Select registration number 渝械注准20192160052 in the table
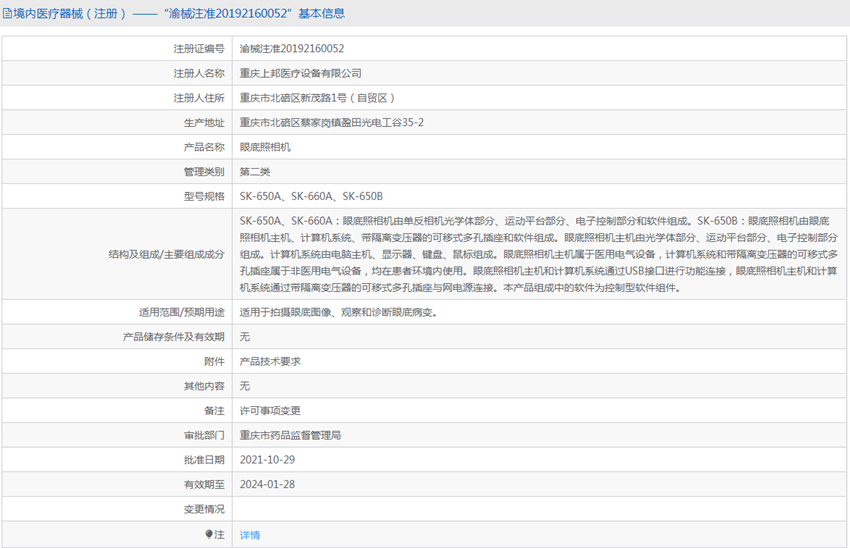850x548 pixels. pyautogui.click(x=292, y=48)
